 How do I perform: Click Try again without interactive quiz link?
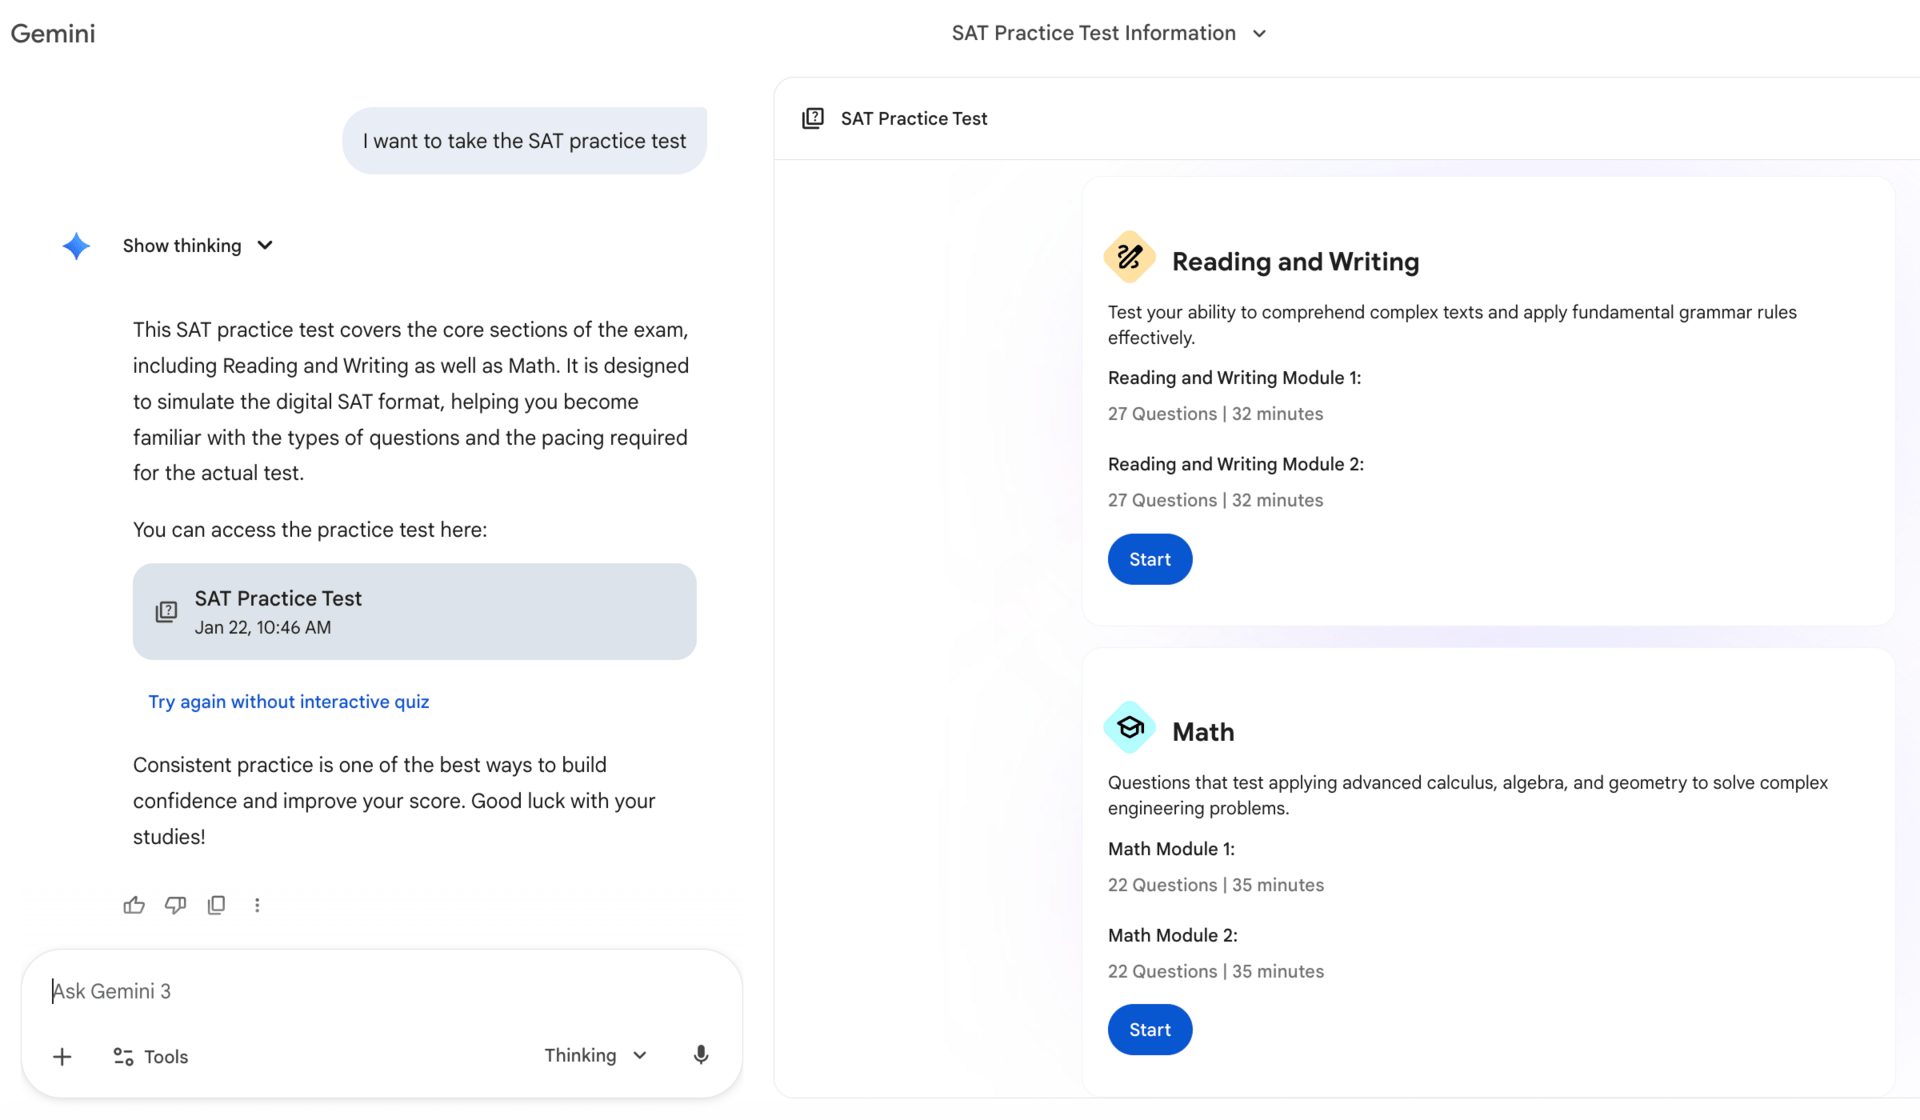click(x=288, y=702)
